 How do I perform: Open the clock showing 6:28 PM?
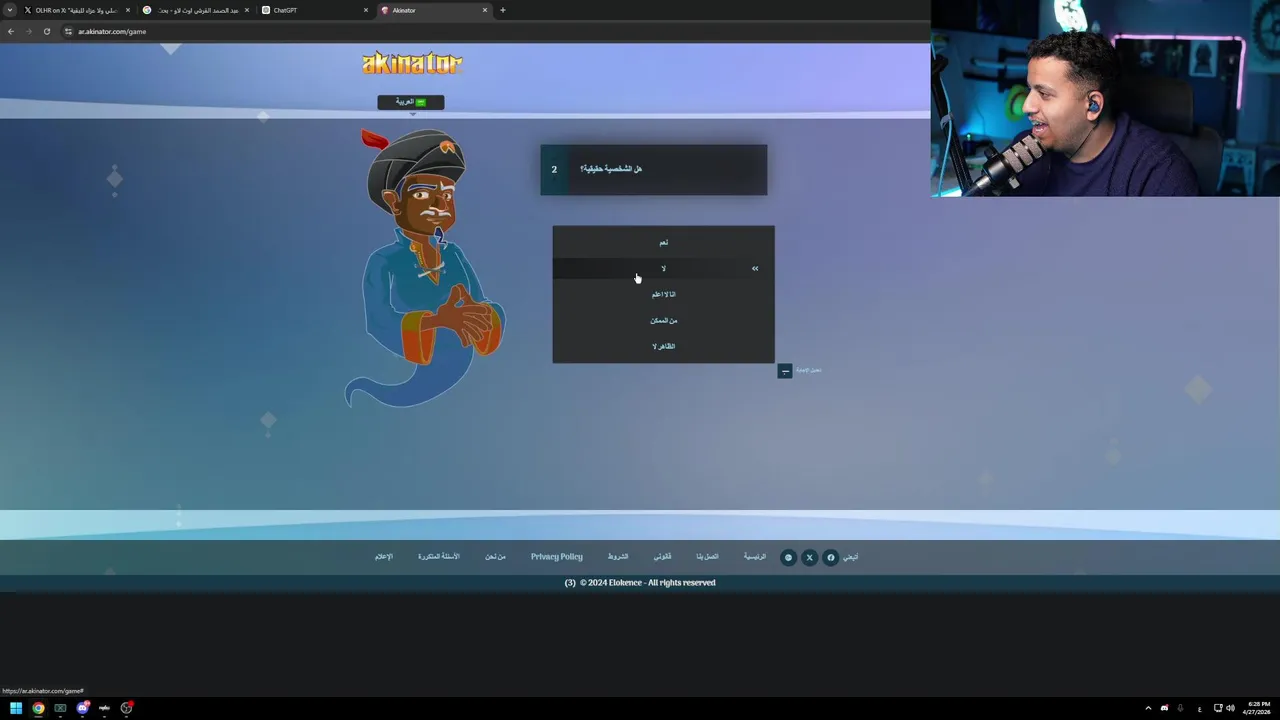(1258, 708)
